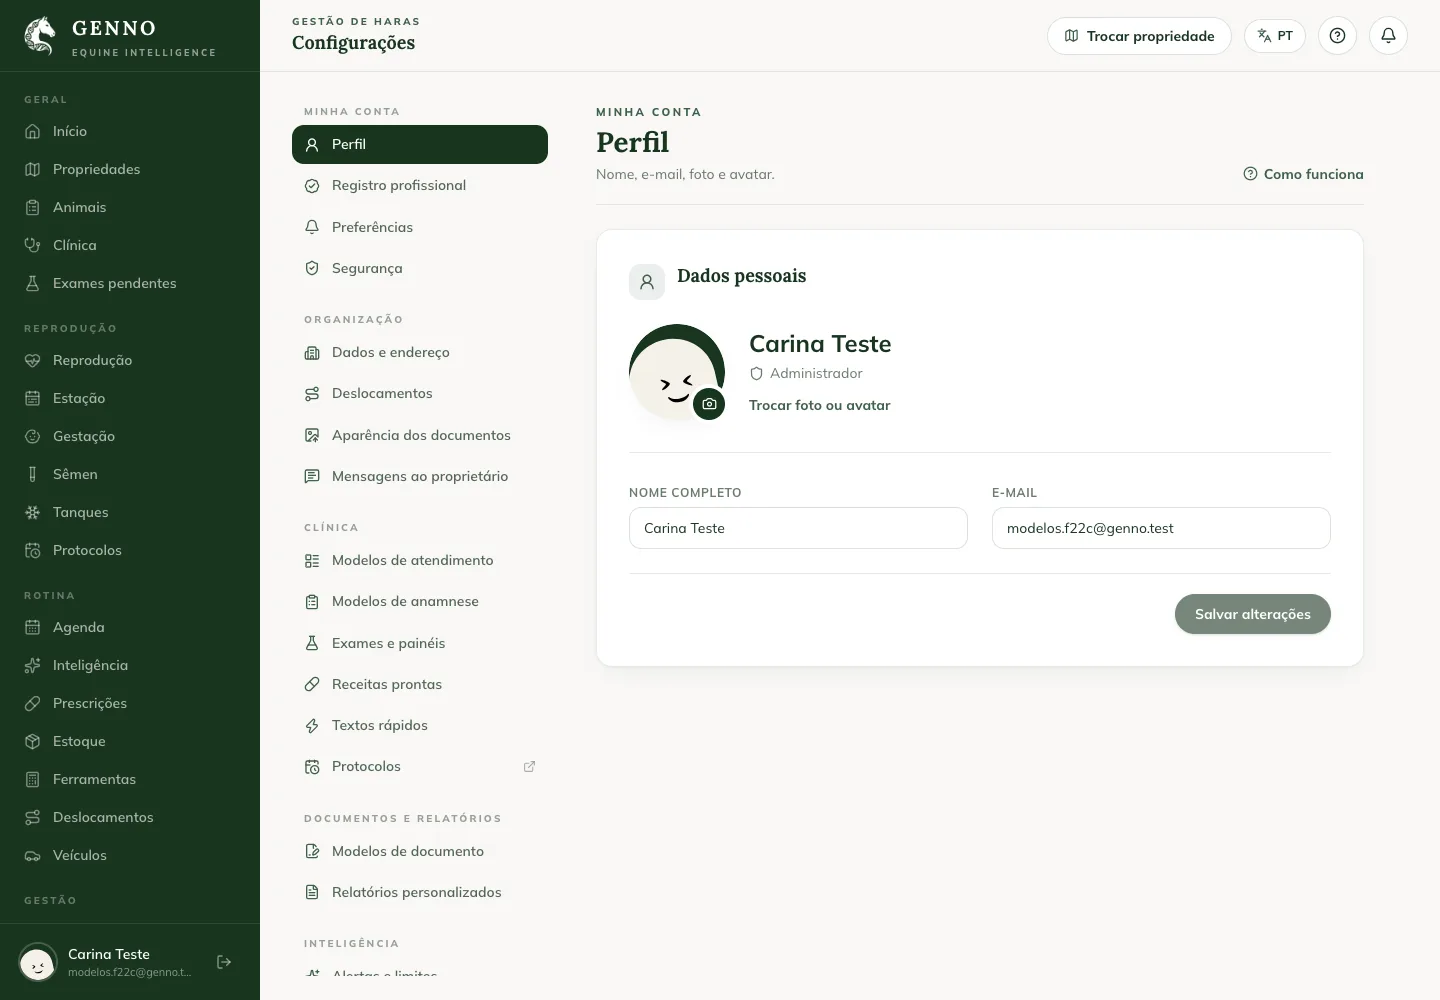Open Animais in the sidebar
The height and width of the screenshot is (1000, 1440).
pos(130,207)
